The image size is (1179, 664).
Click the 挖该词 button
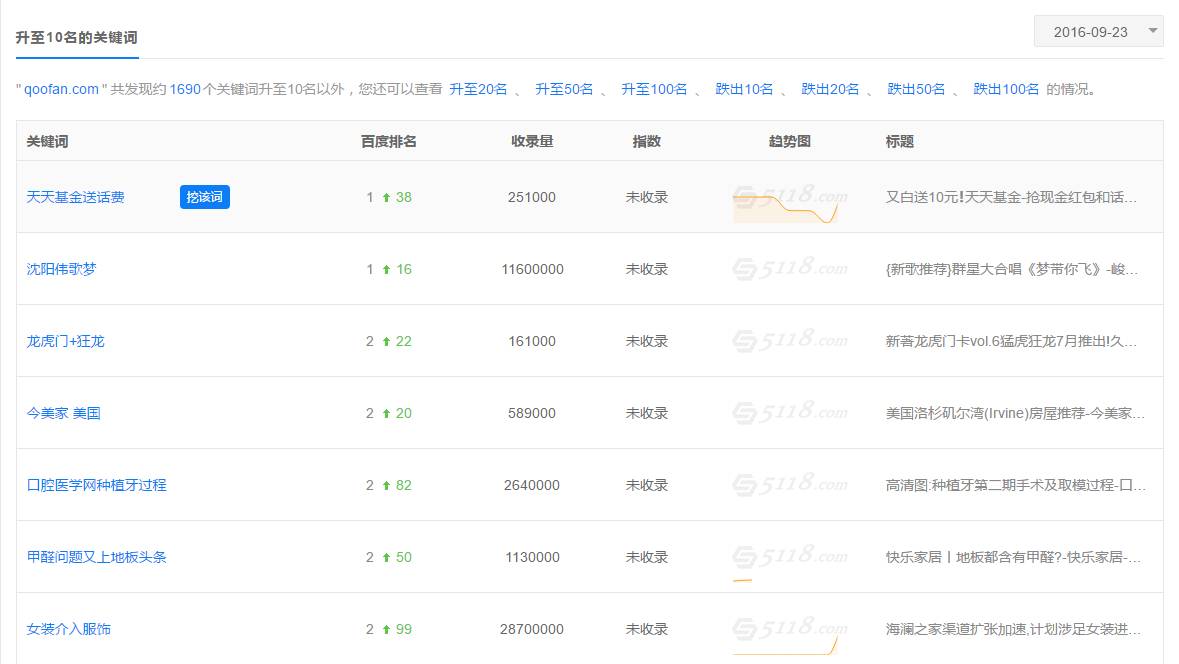(204, 197)
